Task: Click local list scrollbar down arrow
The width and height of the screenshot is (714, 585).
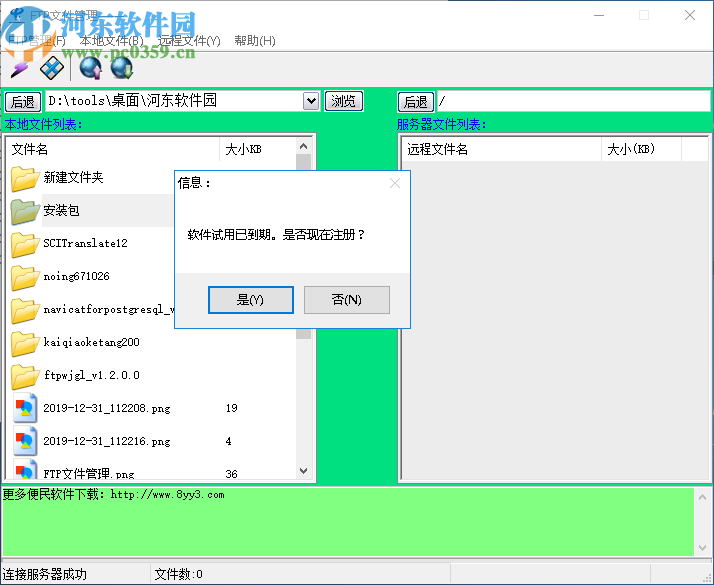Action: point(304,471)
